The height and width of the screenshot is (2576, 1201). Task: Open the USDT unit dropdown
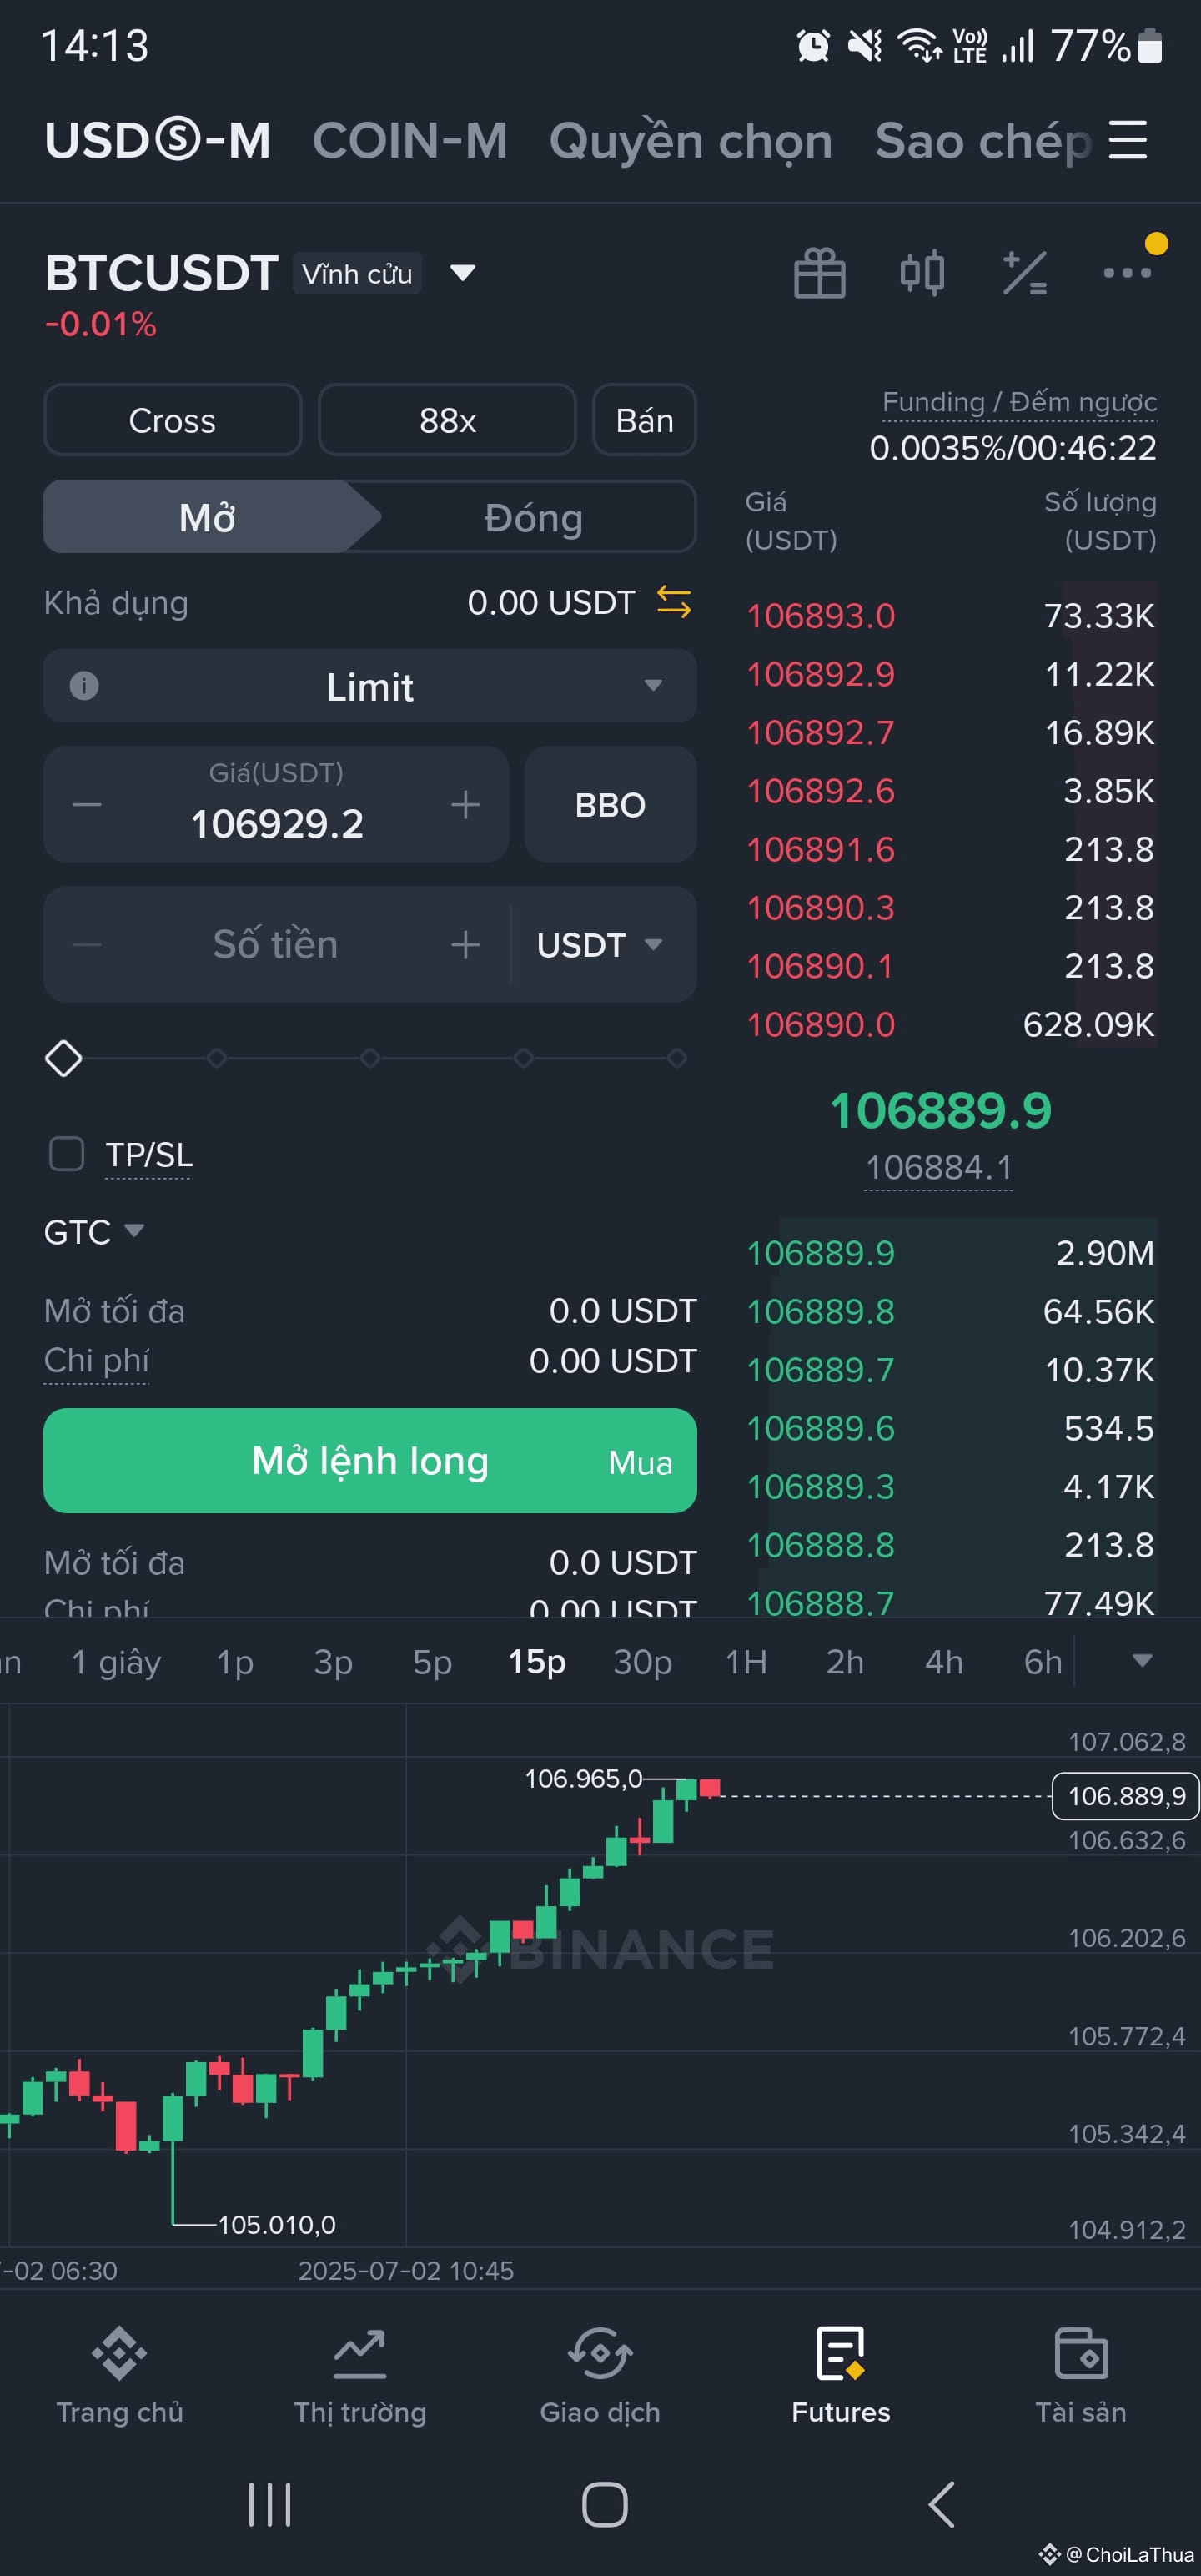[x=601, y=945]
